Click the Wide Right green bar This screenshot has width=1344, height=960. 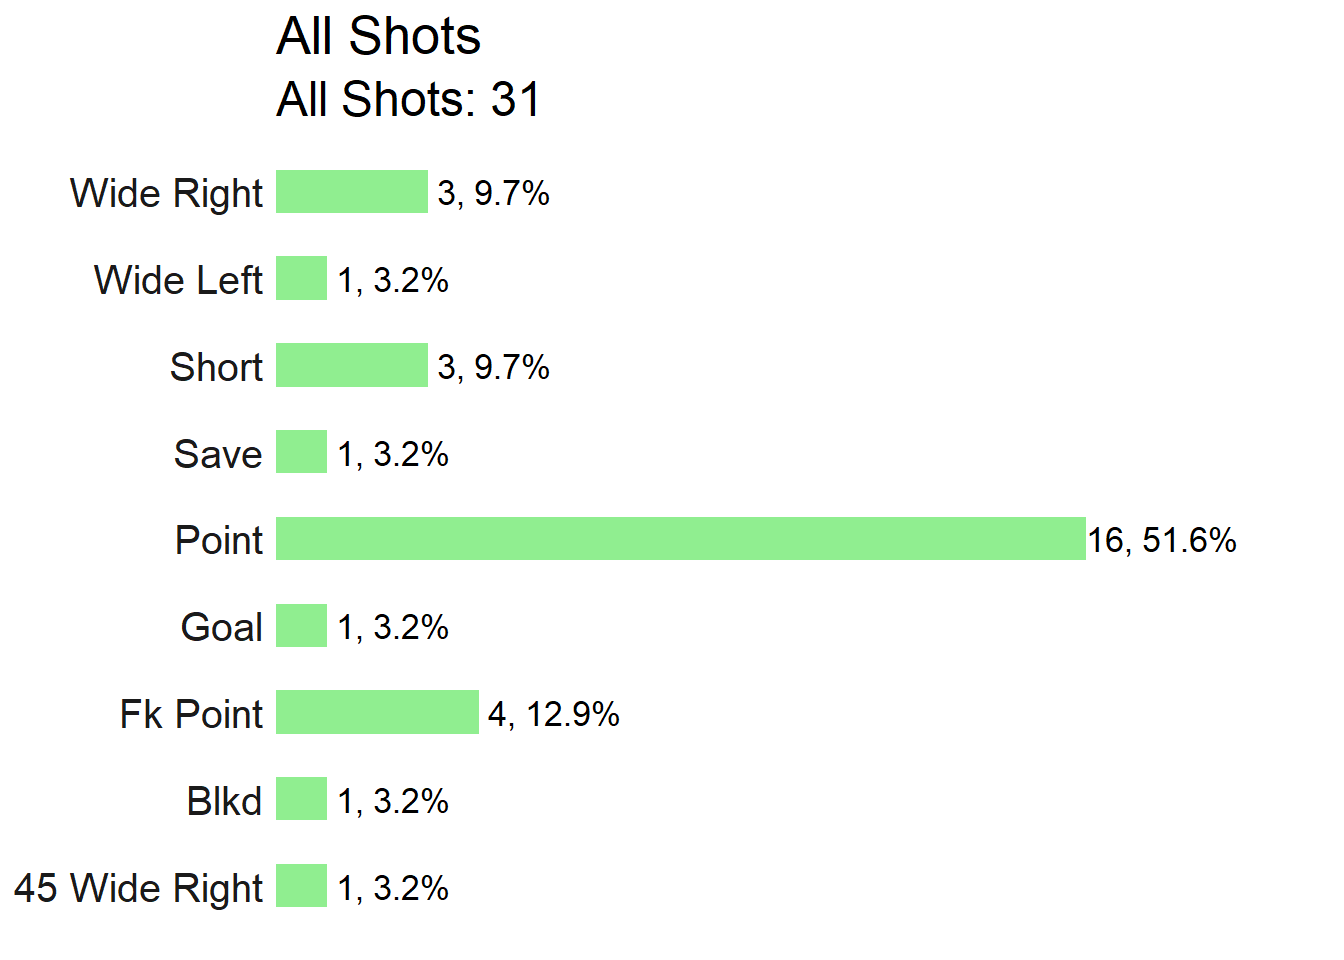[x=352, y=192]
